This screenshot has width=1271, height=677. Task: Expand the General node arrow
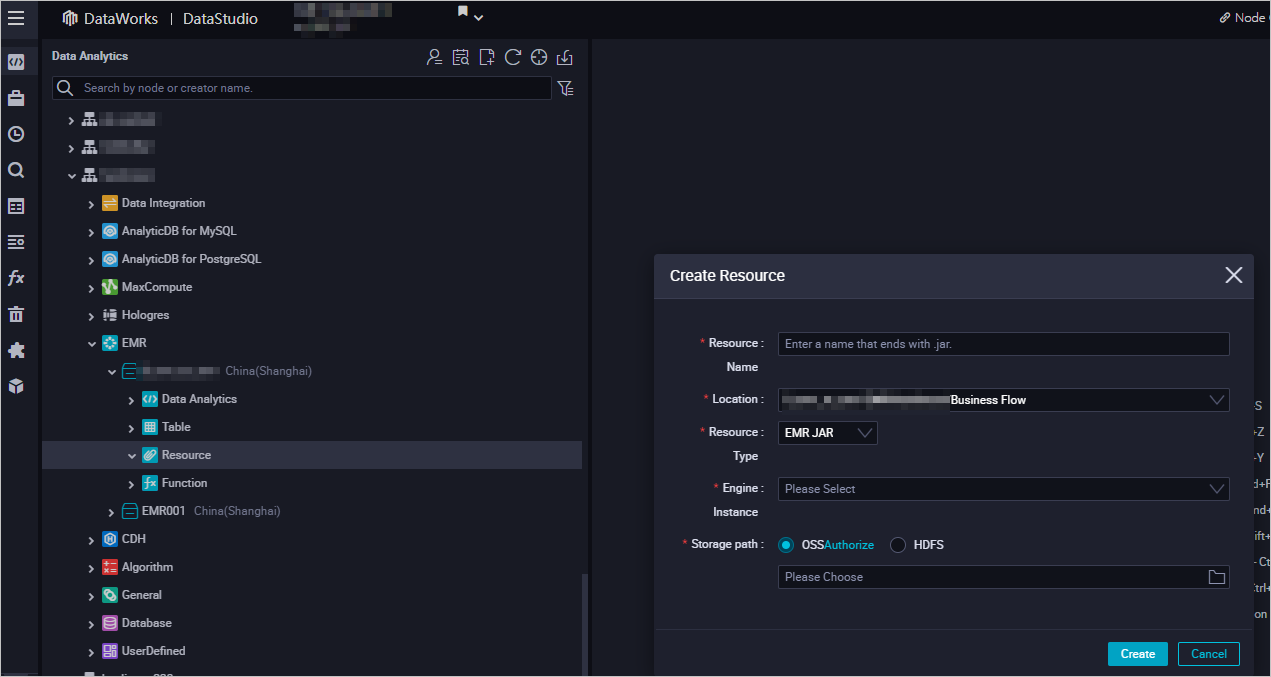pyautogui.click(x=91, y=596)
